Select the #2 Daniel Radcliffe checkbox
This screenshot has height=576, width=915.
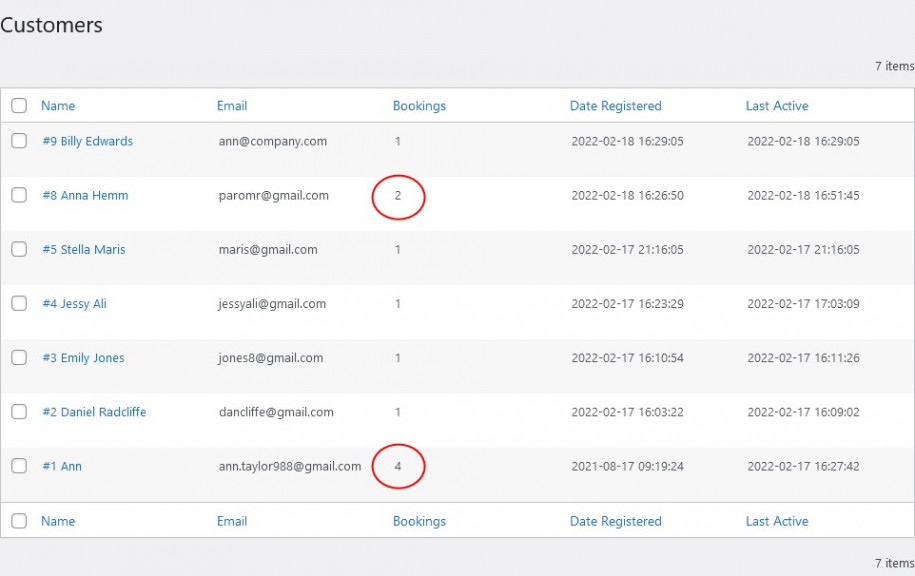(x=18, y=411)
